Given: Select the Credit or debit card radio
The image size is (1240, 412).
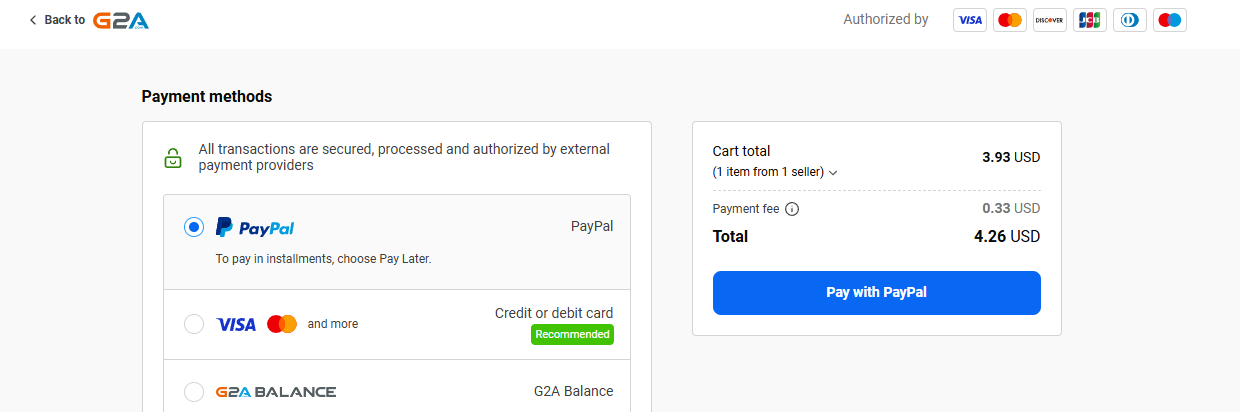Looking at the screenshot, I should (x=194, y=324).
